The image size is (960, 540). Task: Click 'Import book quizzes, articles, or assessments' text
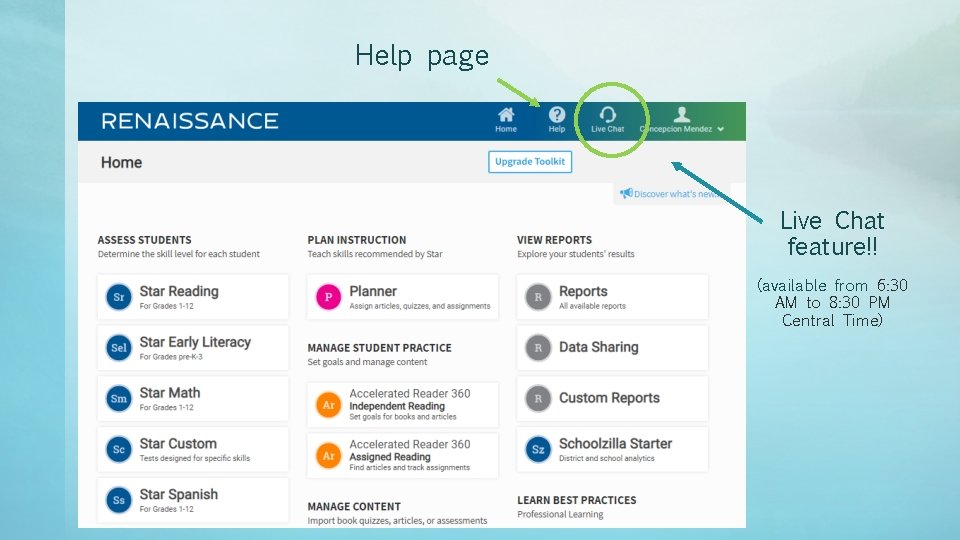pos(397,521)
